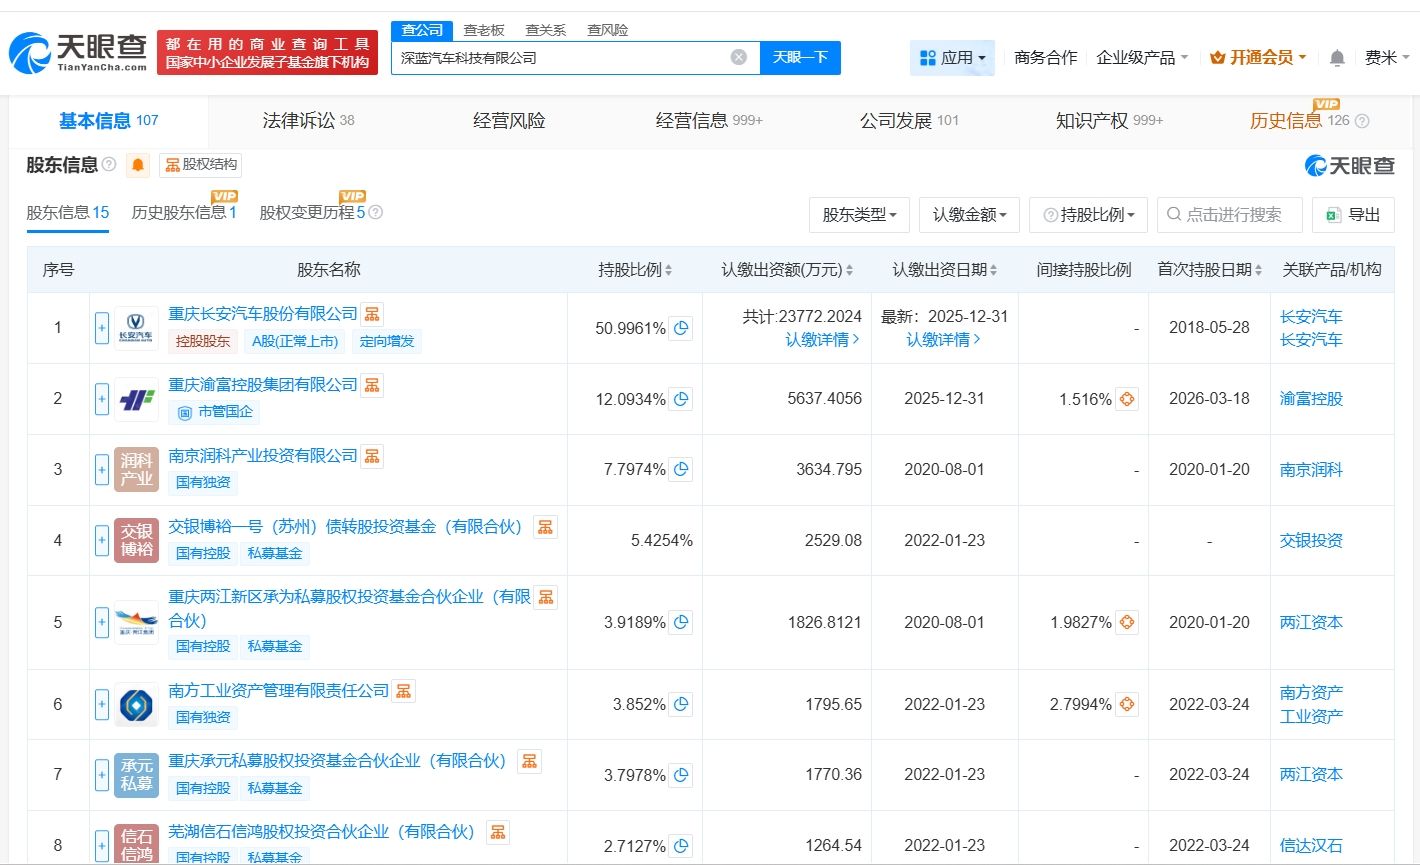This screenshot has width=1420, height=865.
Task: Sort by 持股比例 column header
Action: point(635,270)
